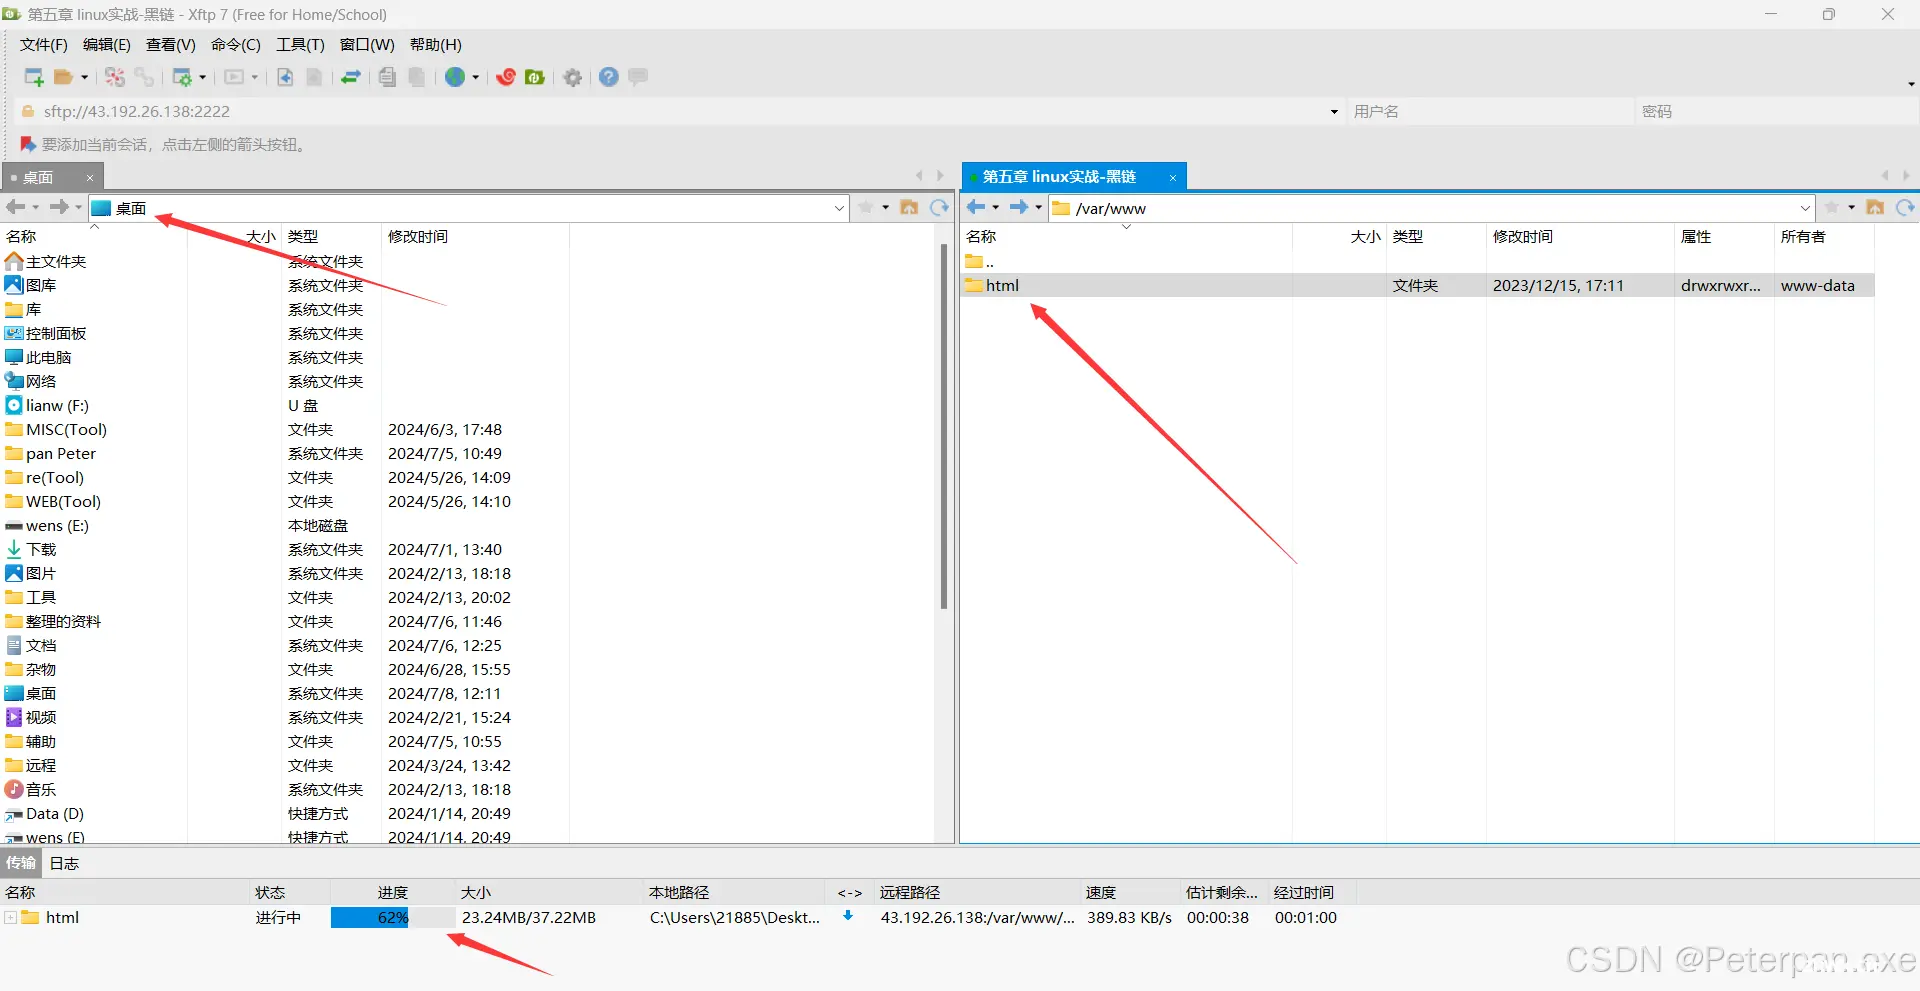Expand the host address dropdown arrow
This screenshot has width=1920, height=991.
(1334, 112)
